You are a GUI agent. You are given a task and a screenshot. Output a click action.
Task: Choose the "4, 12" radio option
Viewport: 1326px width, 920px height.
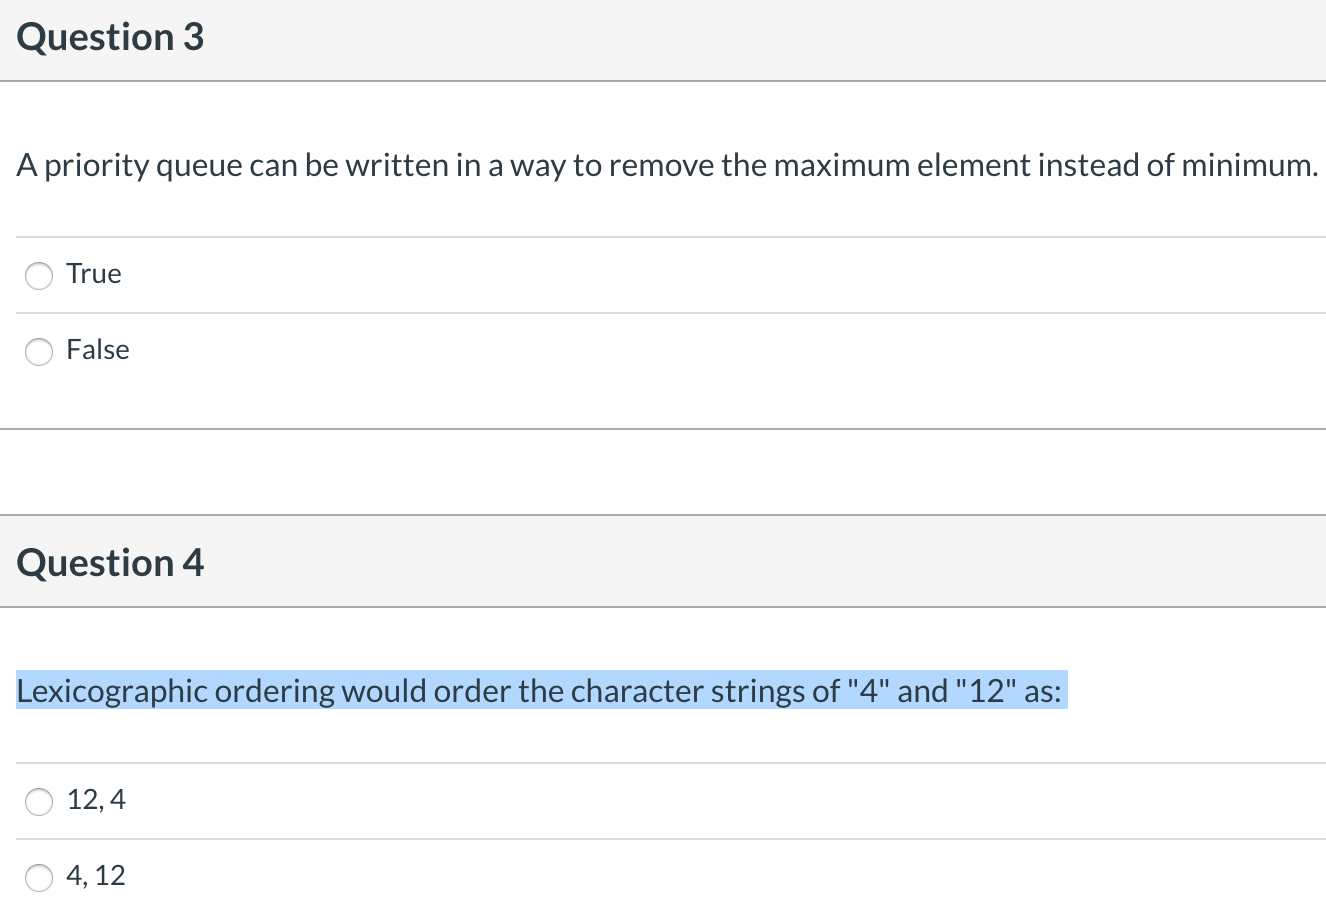tap(39, 878)
